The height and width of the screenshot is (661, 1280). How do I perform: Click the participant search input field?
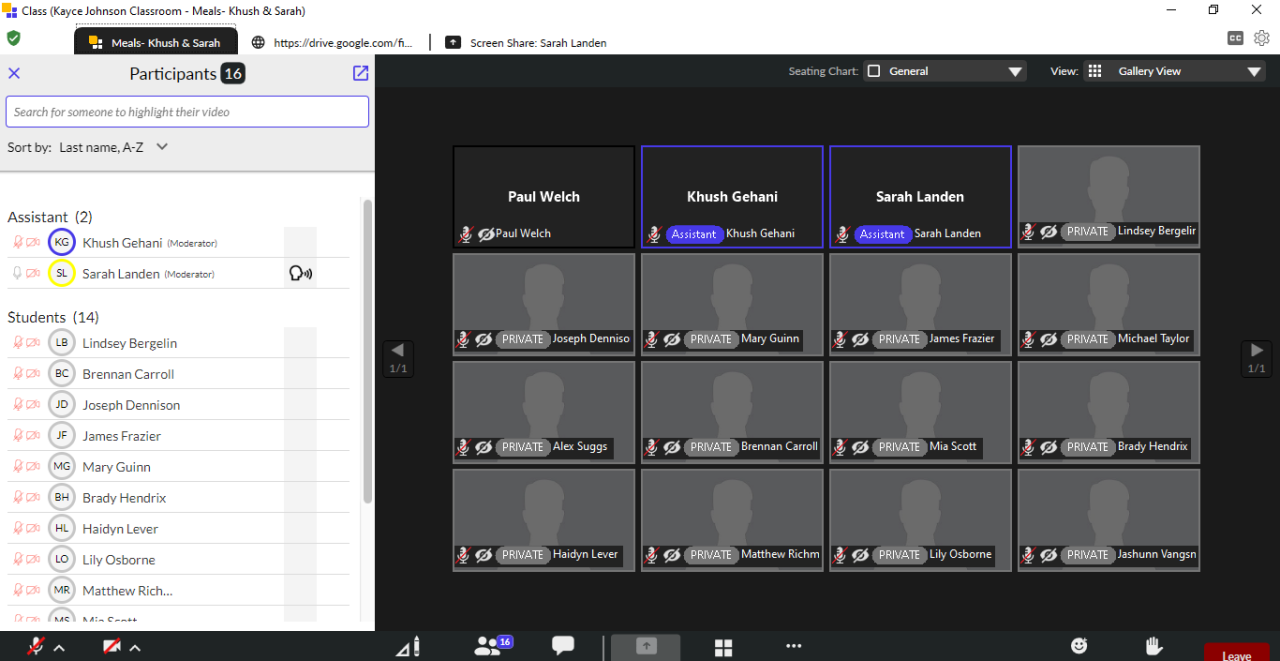[x=187, y=112]
